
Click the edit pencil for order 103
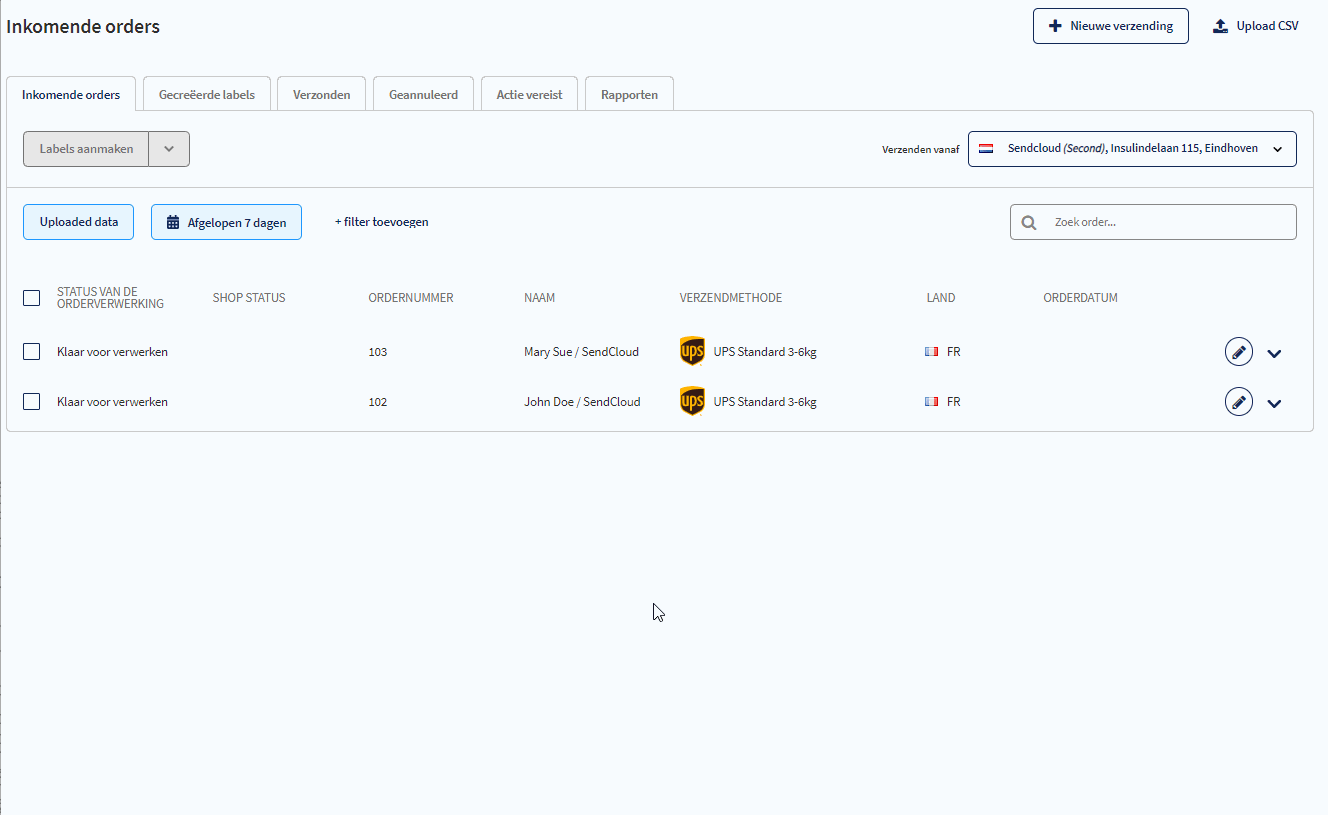coord(1238,352)
